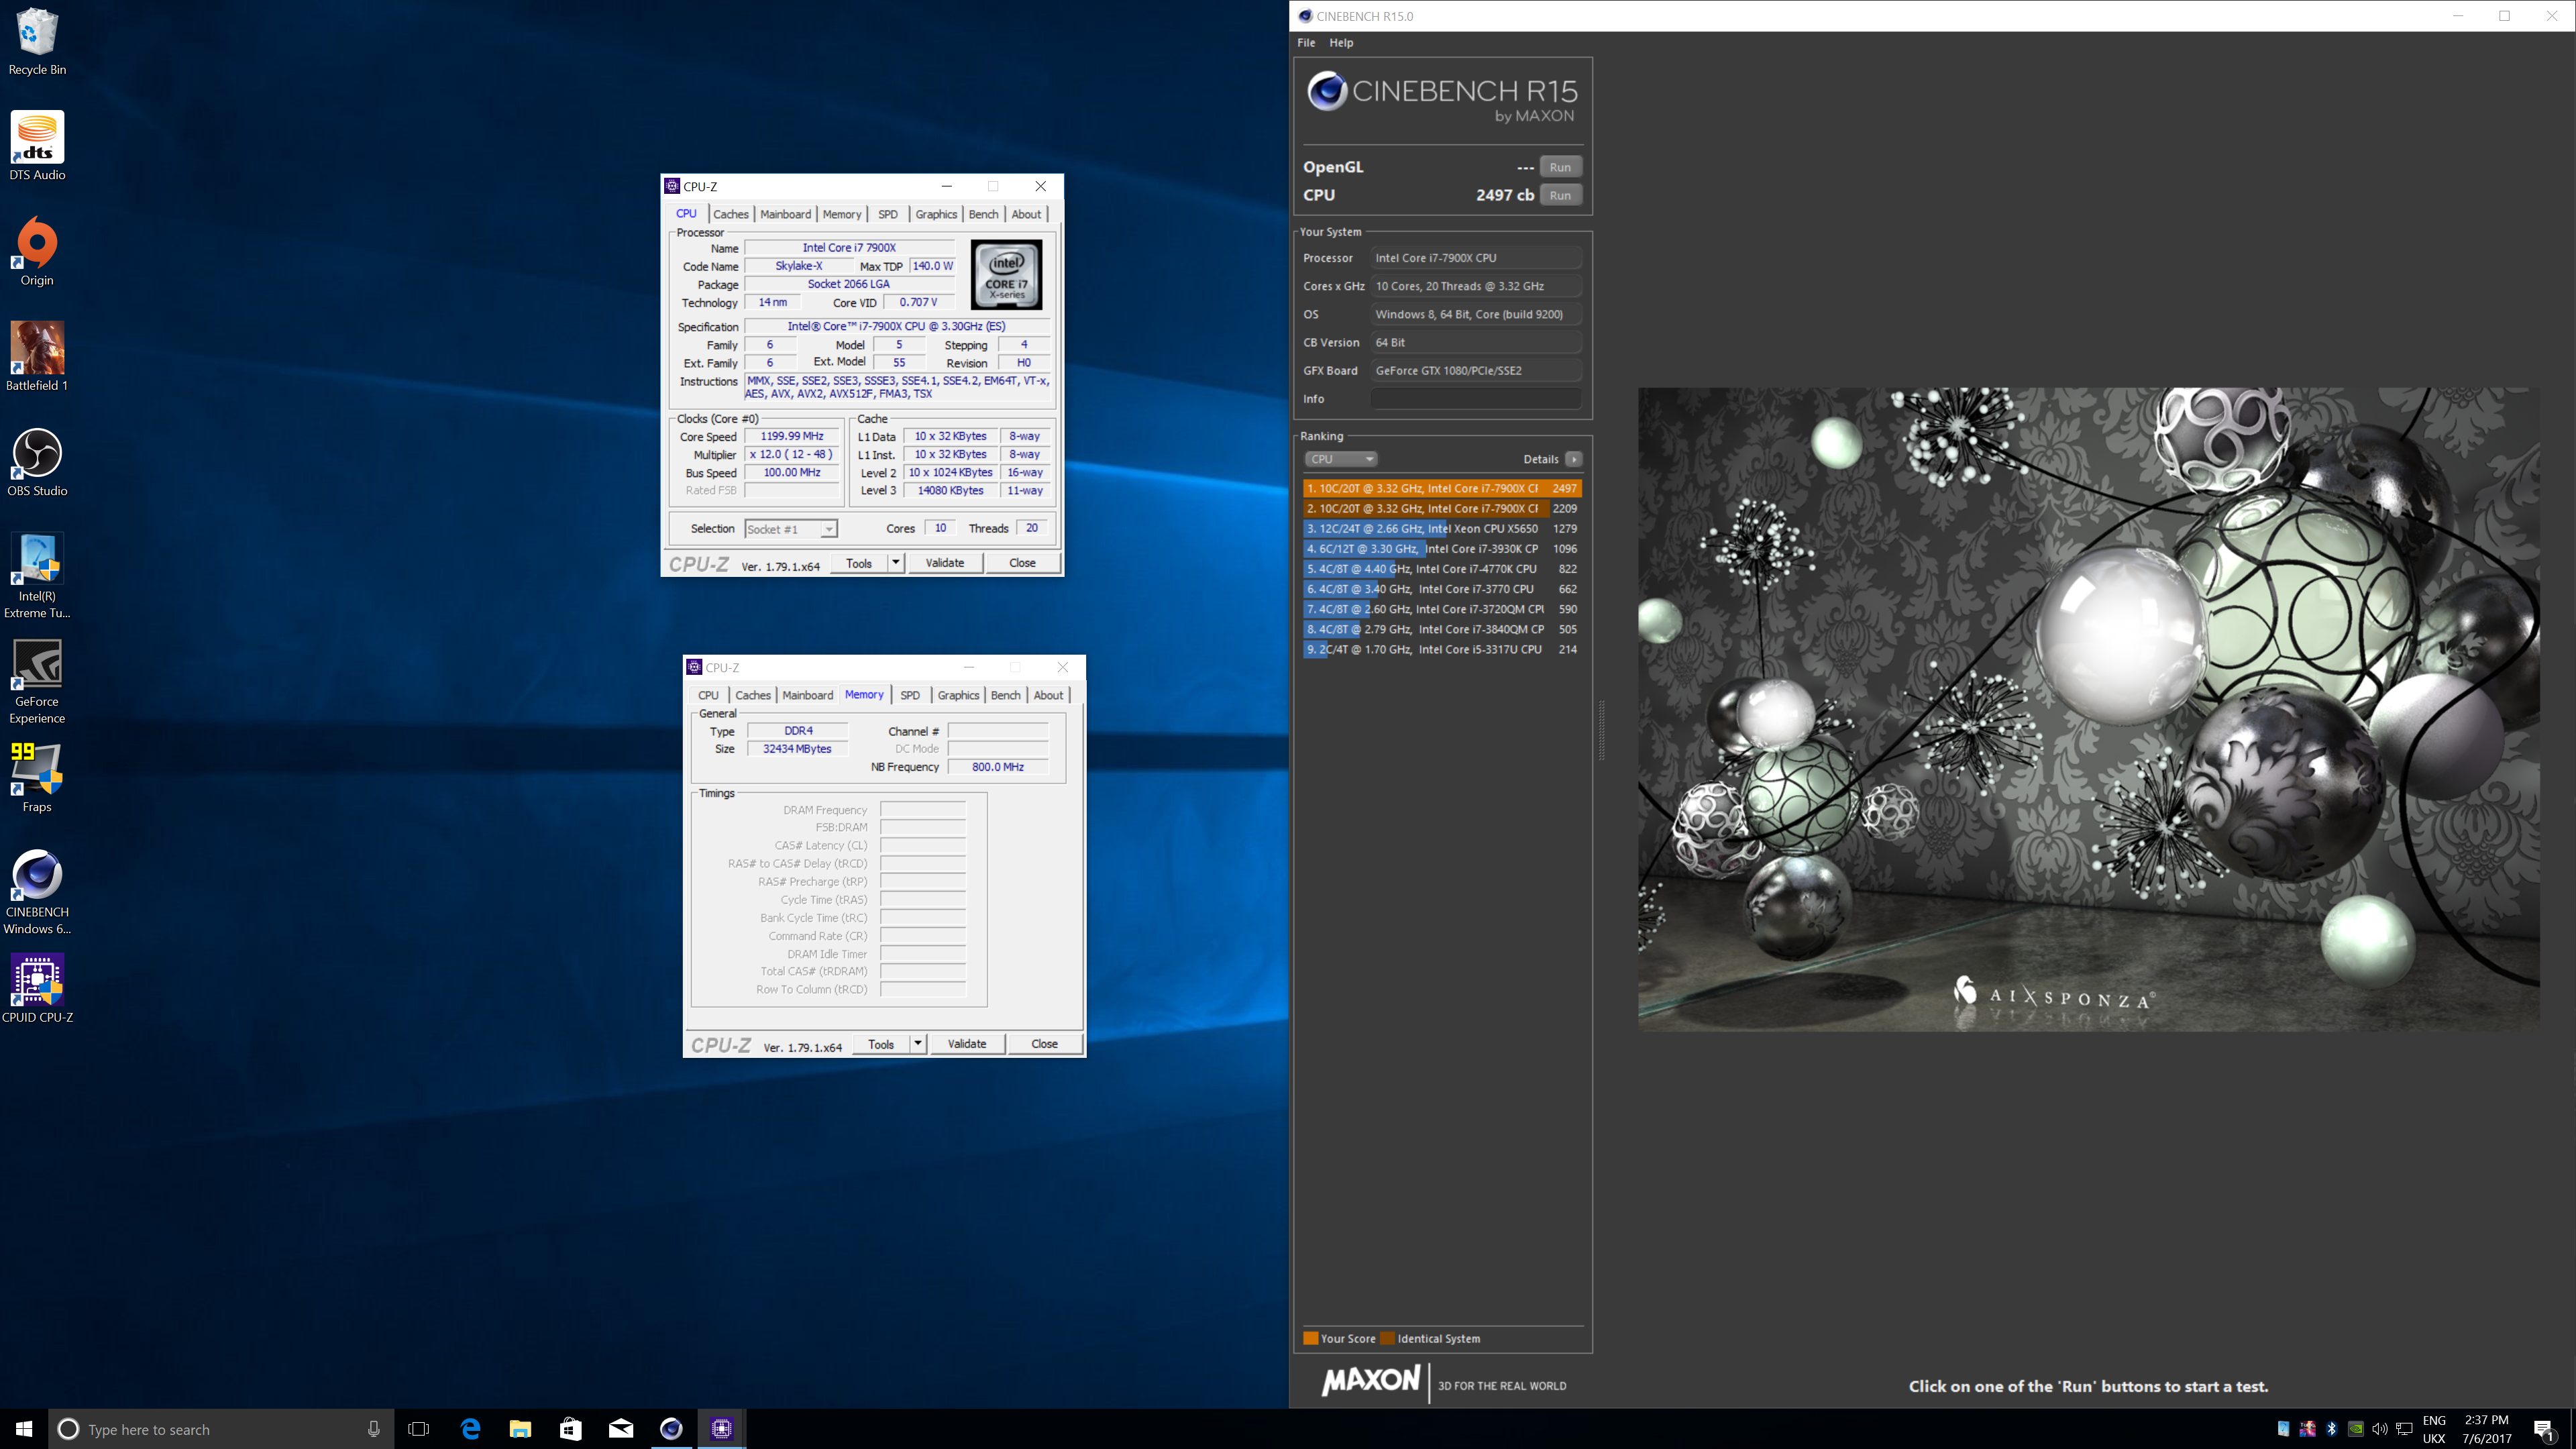Screen dimensions: 2576x1449
Task: Open Tools dropdown arrow in upper CPU-Z
Action: point(896,563)
